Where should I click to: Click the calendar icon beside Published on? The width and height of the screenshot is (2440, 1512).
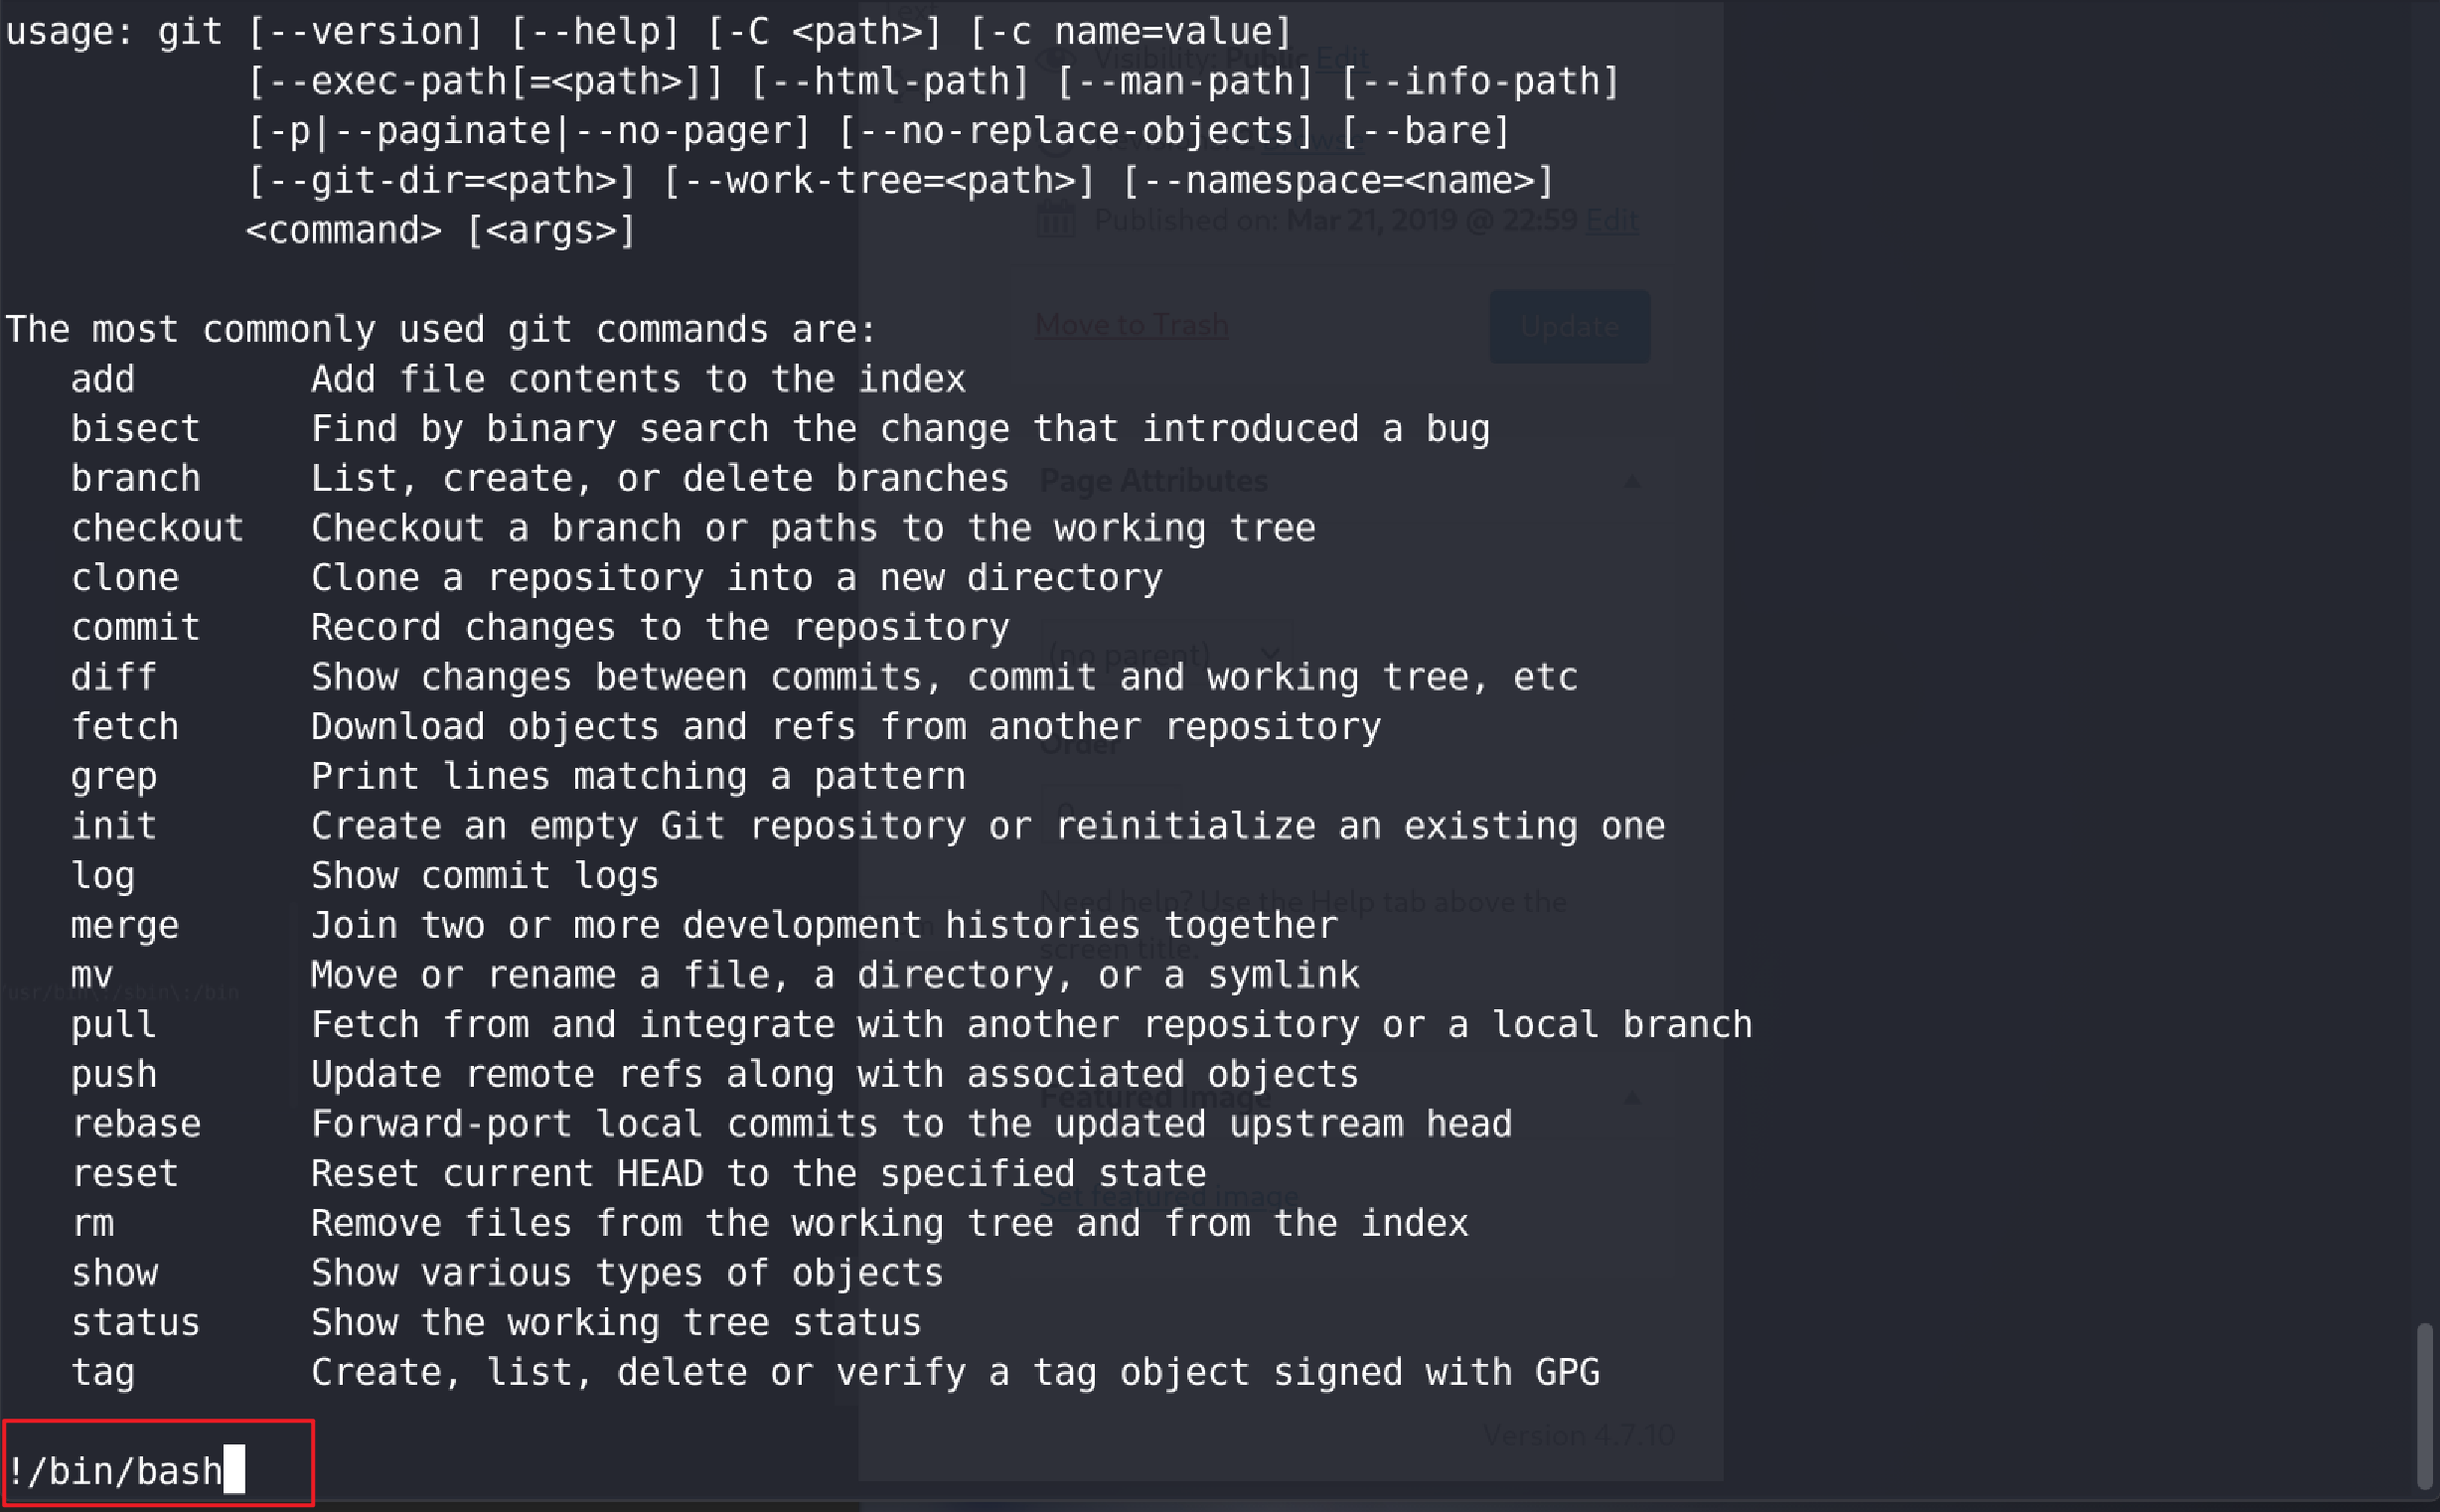1056,220
